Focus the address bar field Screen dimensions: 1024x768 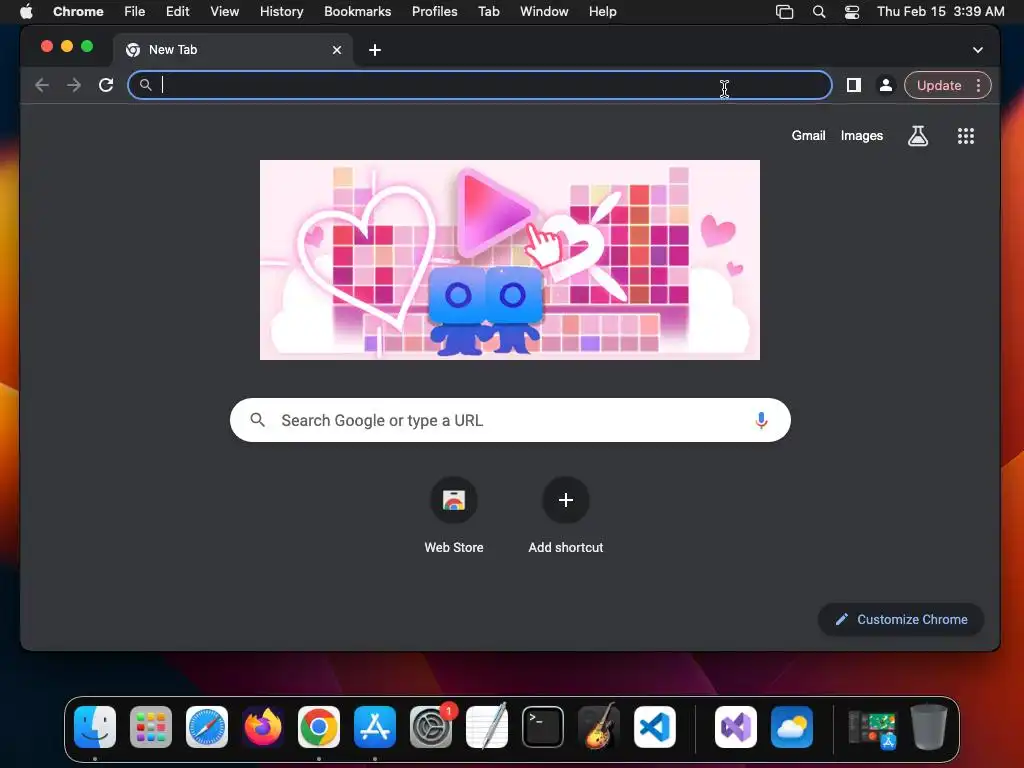click(x=480, y=85)
